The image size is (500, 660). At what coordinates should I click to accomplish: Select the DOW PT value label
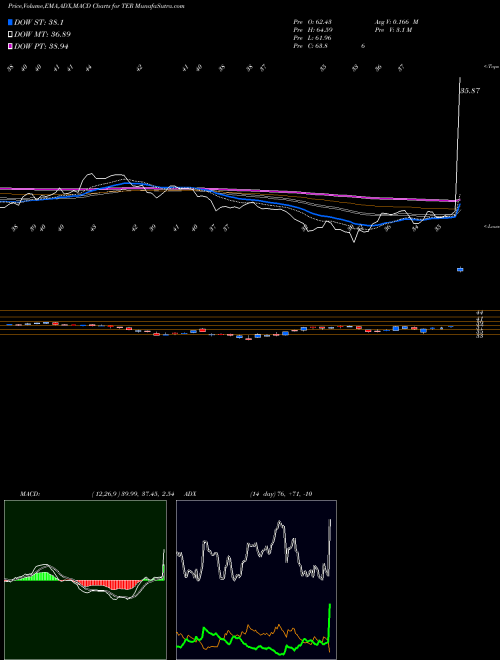pyautogui.click(x=41, y=46)
